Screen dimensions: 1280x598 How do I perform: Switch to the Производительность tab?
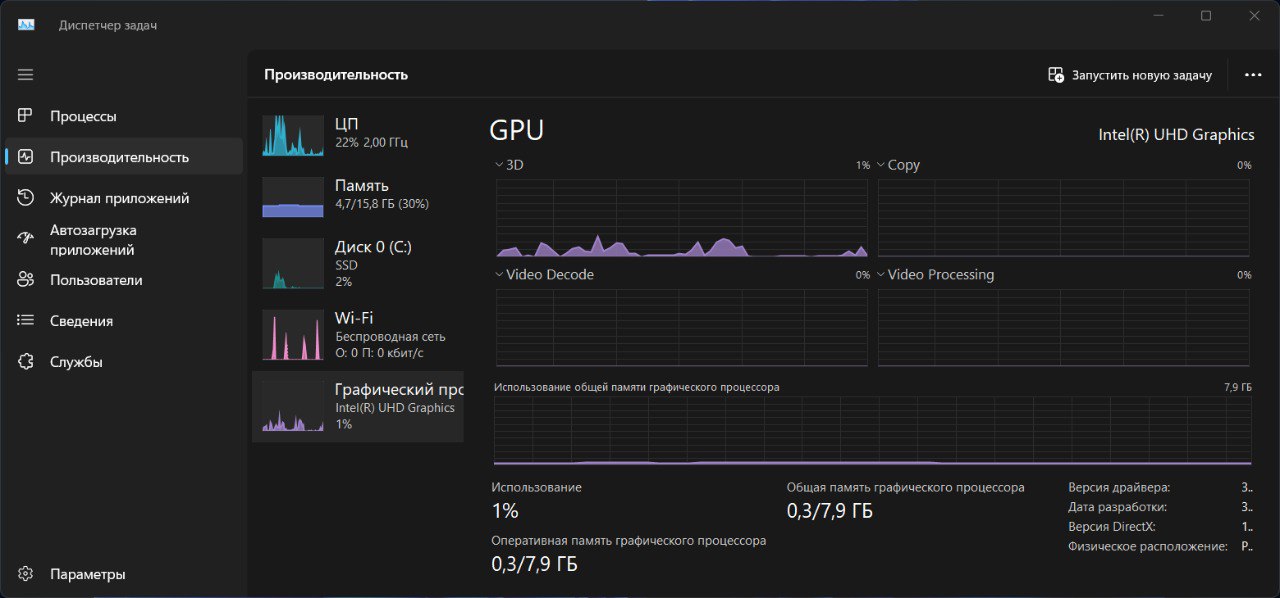click(120, 157)
